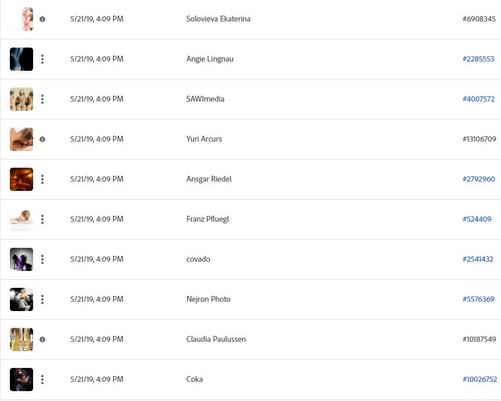Open the three-dot menu for SAWImedia
Screen dimensions: 501x401
(42, 99)
